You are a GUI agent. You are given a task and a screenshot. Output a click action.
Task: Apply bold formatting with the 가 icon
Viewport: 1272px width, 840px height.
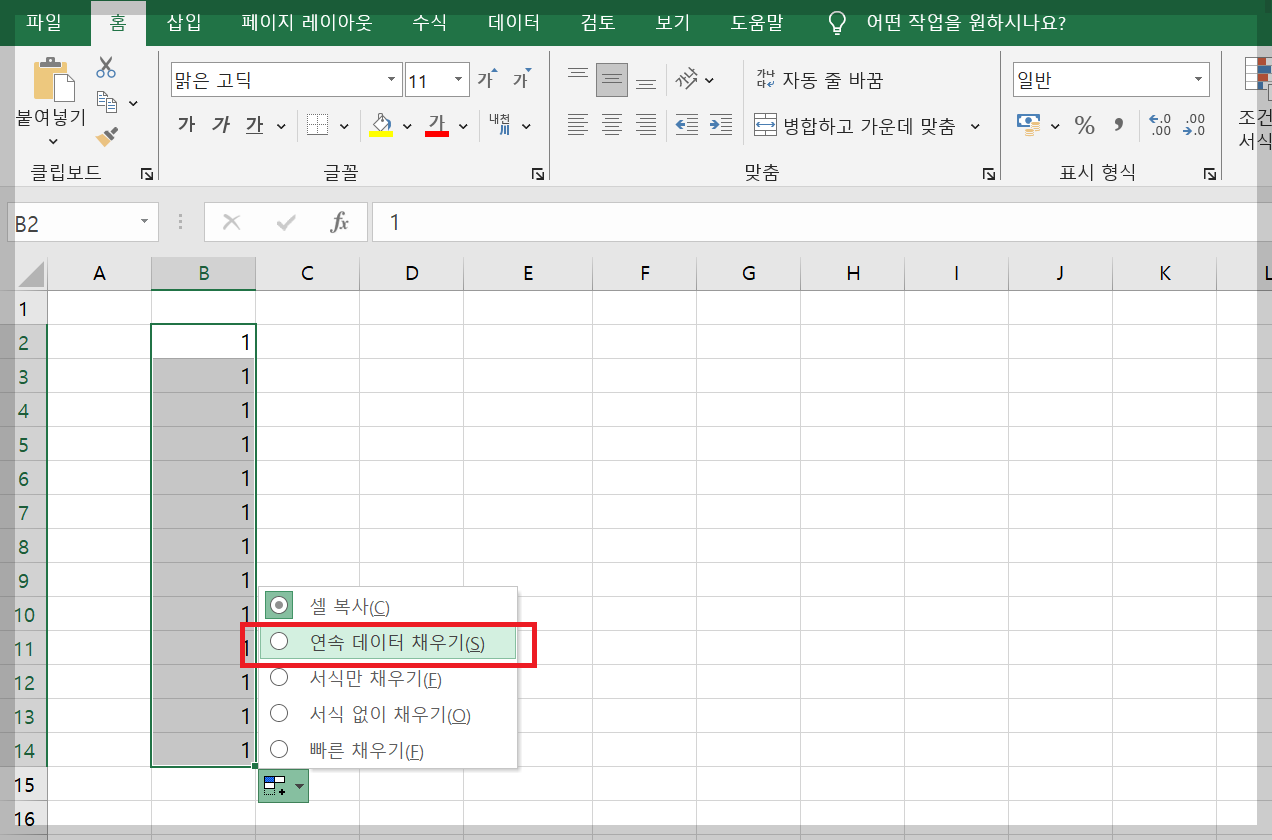click(x=185, y=124)
